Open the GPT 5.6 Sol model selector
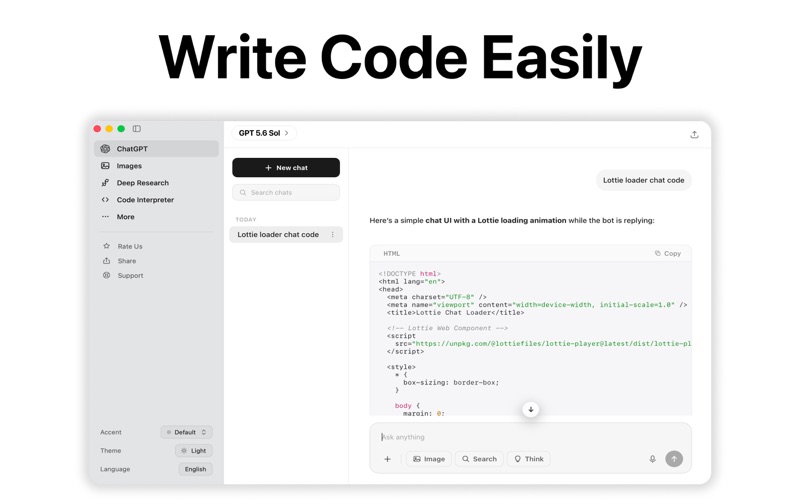 [x=264, y=133]
